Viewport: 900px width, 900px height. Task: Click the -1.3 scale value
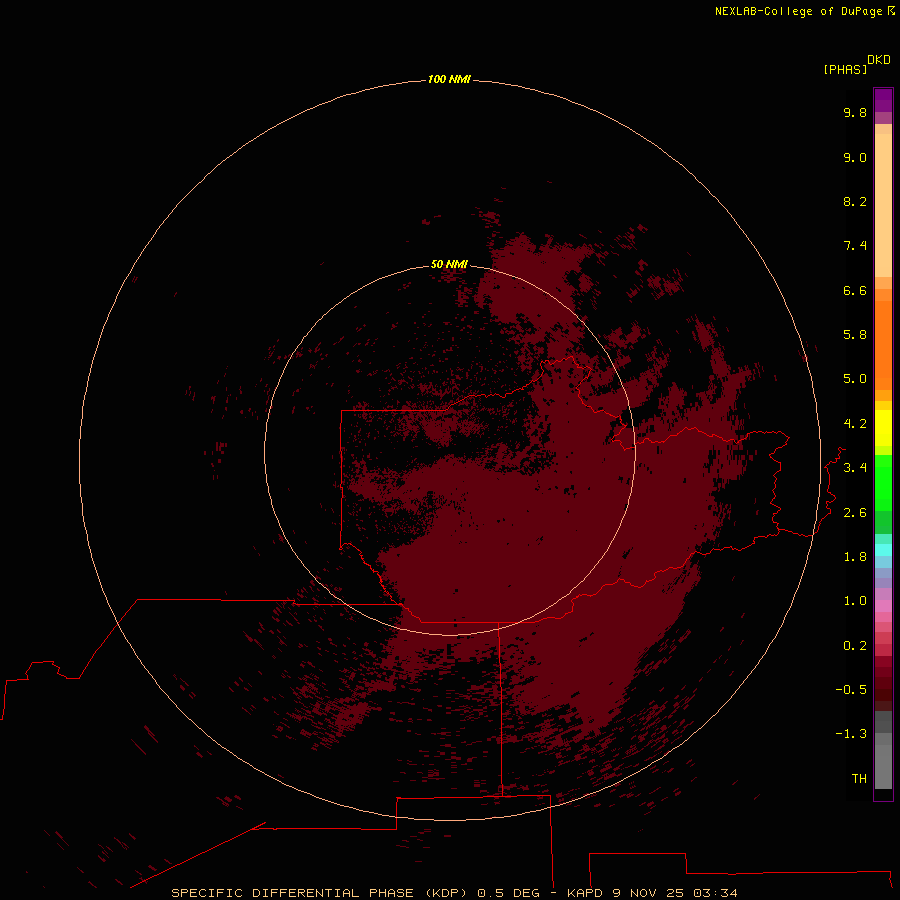851,734
